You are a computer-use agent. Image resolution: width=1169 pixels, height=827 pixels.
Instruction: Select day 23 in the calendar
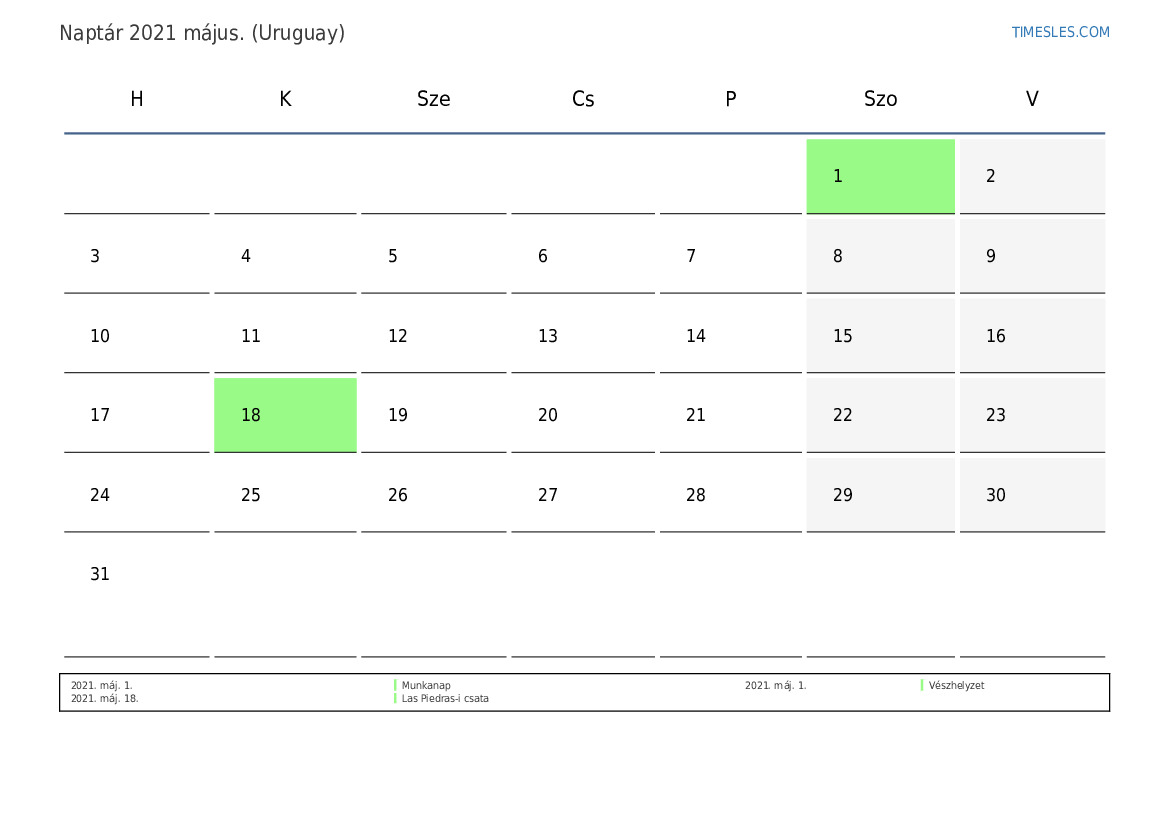pyautogui.click(x=1032, y=415)
